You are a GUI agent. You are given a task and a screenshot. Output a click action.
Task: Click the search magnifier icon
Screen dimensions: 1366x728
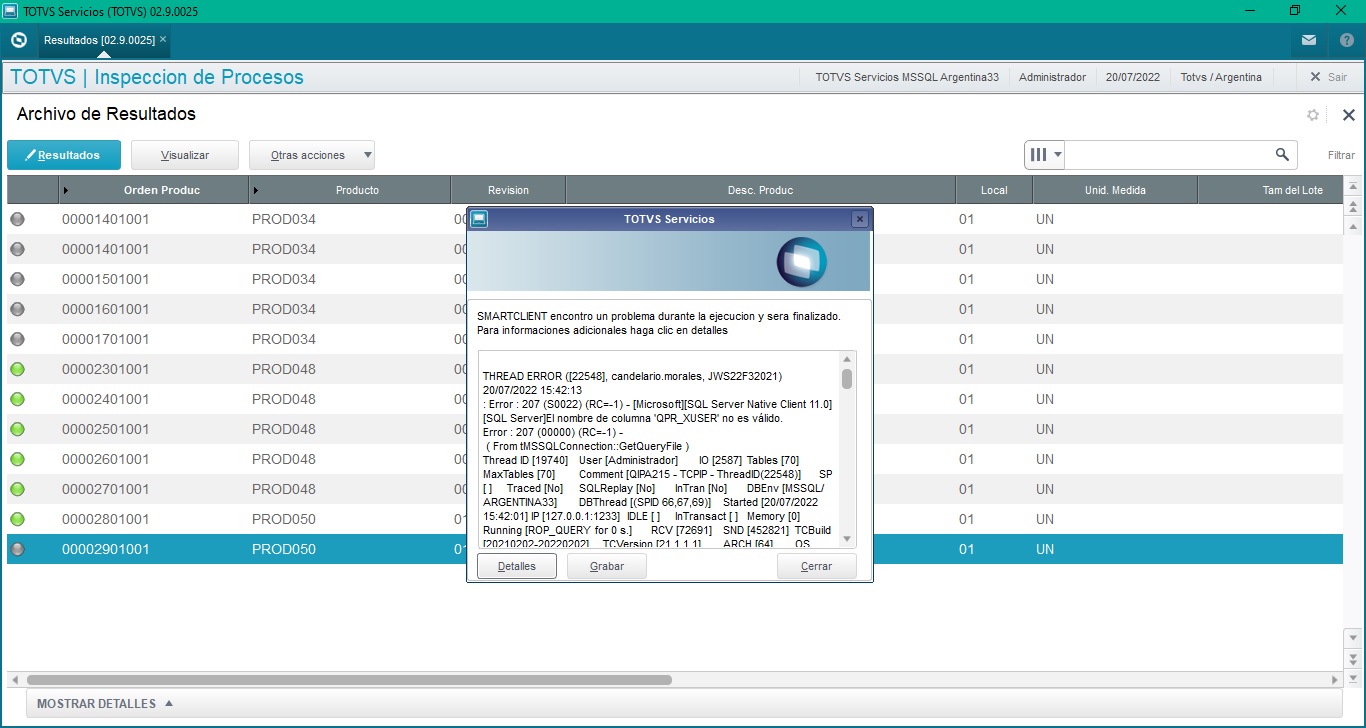coord(1282,155)
